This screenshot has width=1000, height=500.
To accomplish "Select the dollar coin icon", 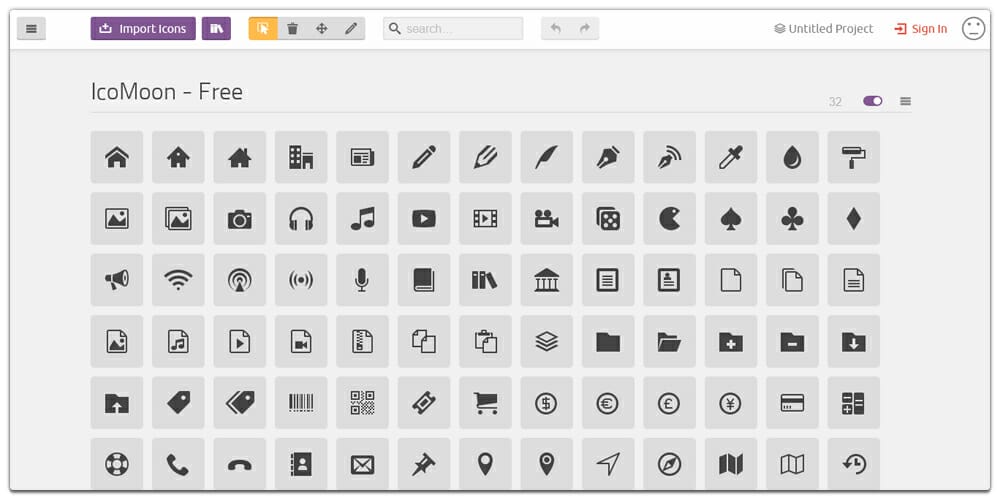I will click(547, 402).
